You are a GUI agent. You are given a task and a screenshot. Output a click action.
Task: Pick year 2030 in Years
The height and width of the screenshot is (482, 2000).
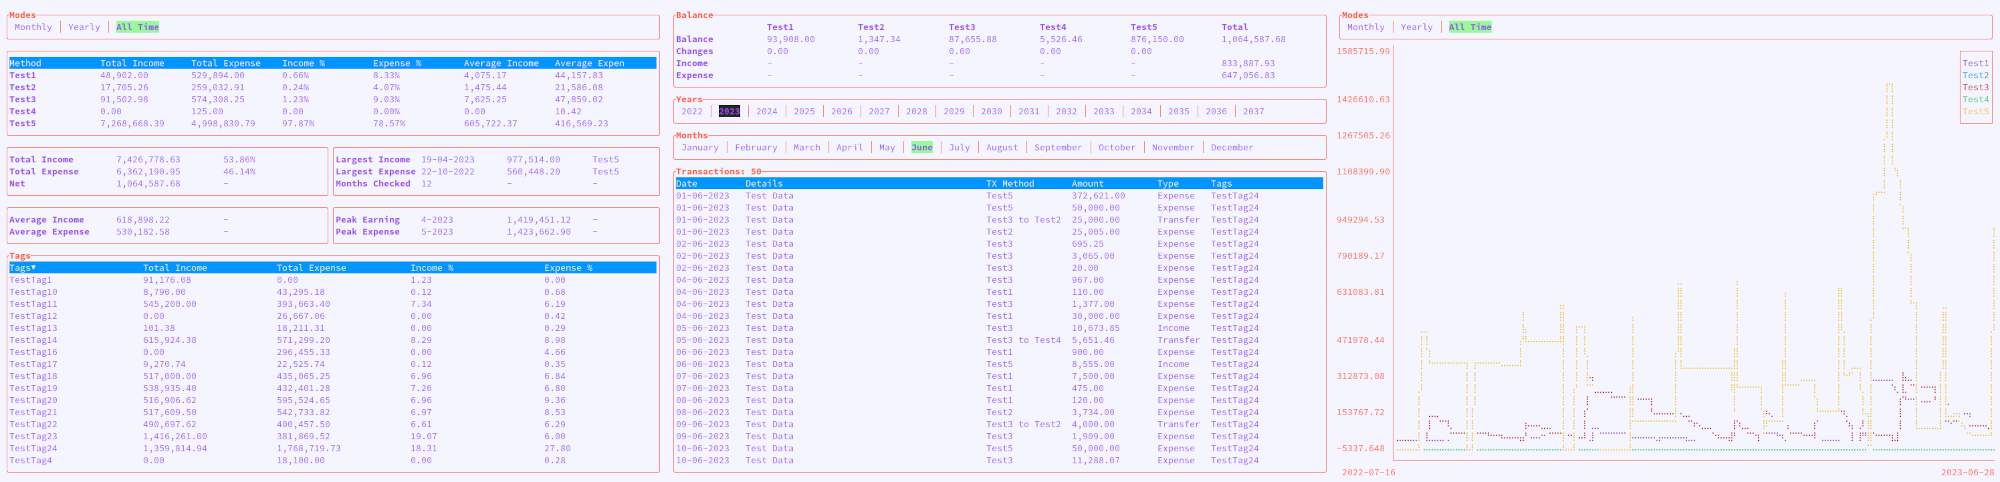(991, 111)
